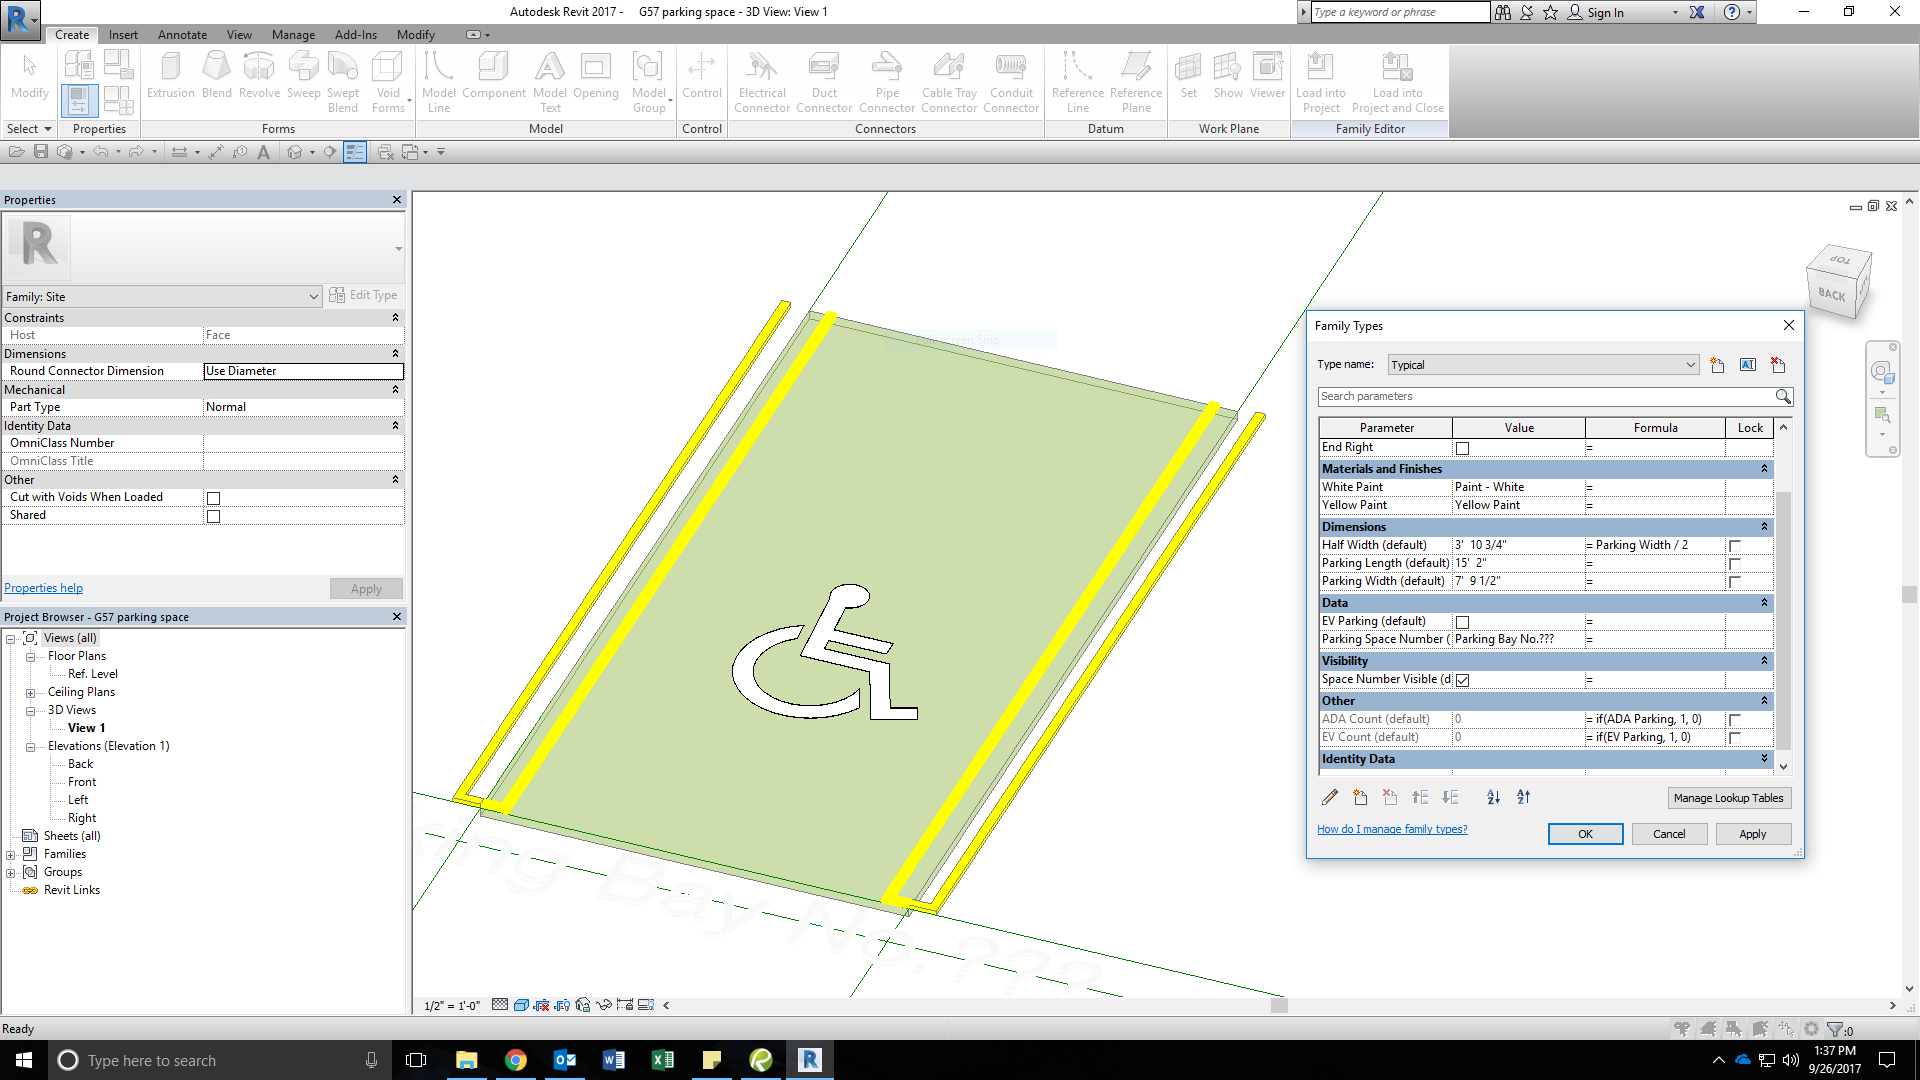Toggle Cut with Voids When Loaded
This screenshot has width=1920, height=1080.
coord(213,498)
